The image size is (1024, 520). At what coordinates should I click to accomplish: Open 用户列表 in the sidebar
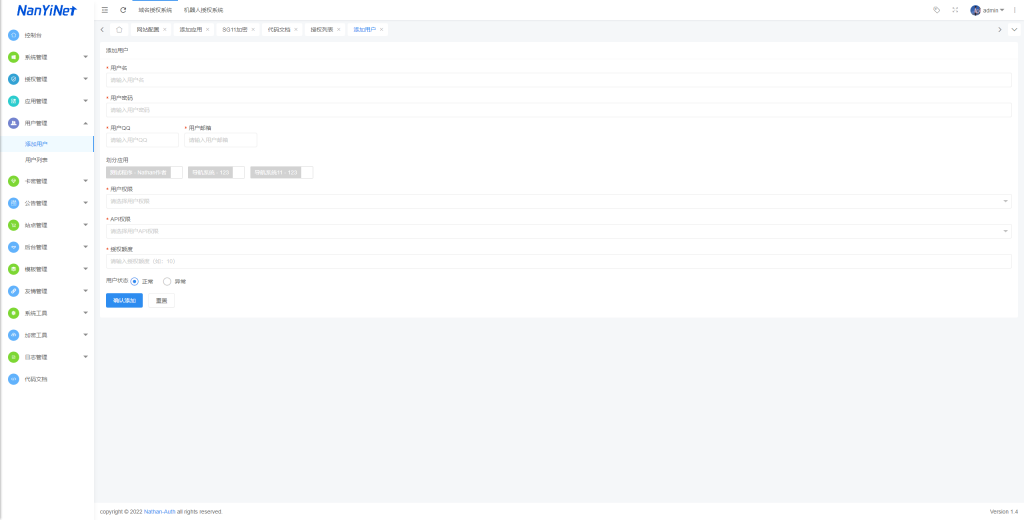36,159
